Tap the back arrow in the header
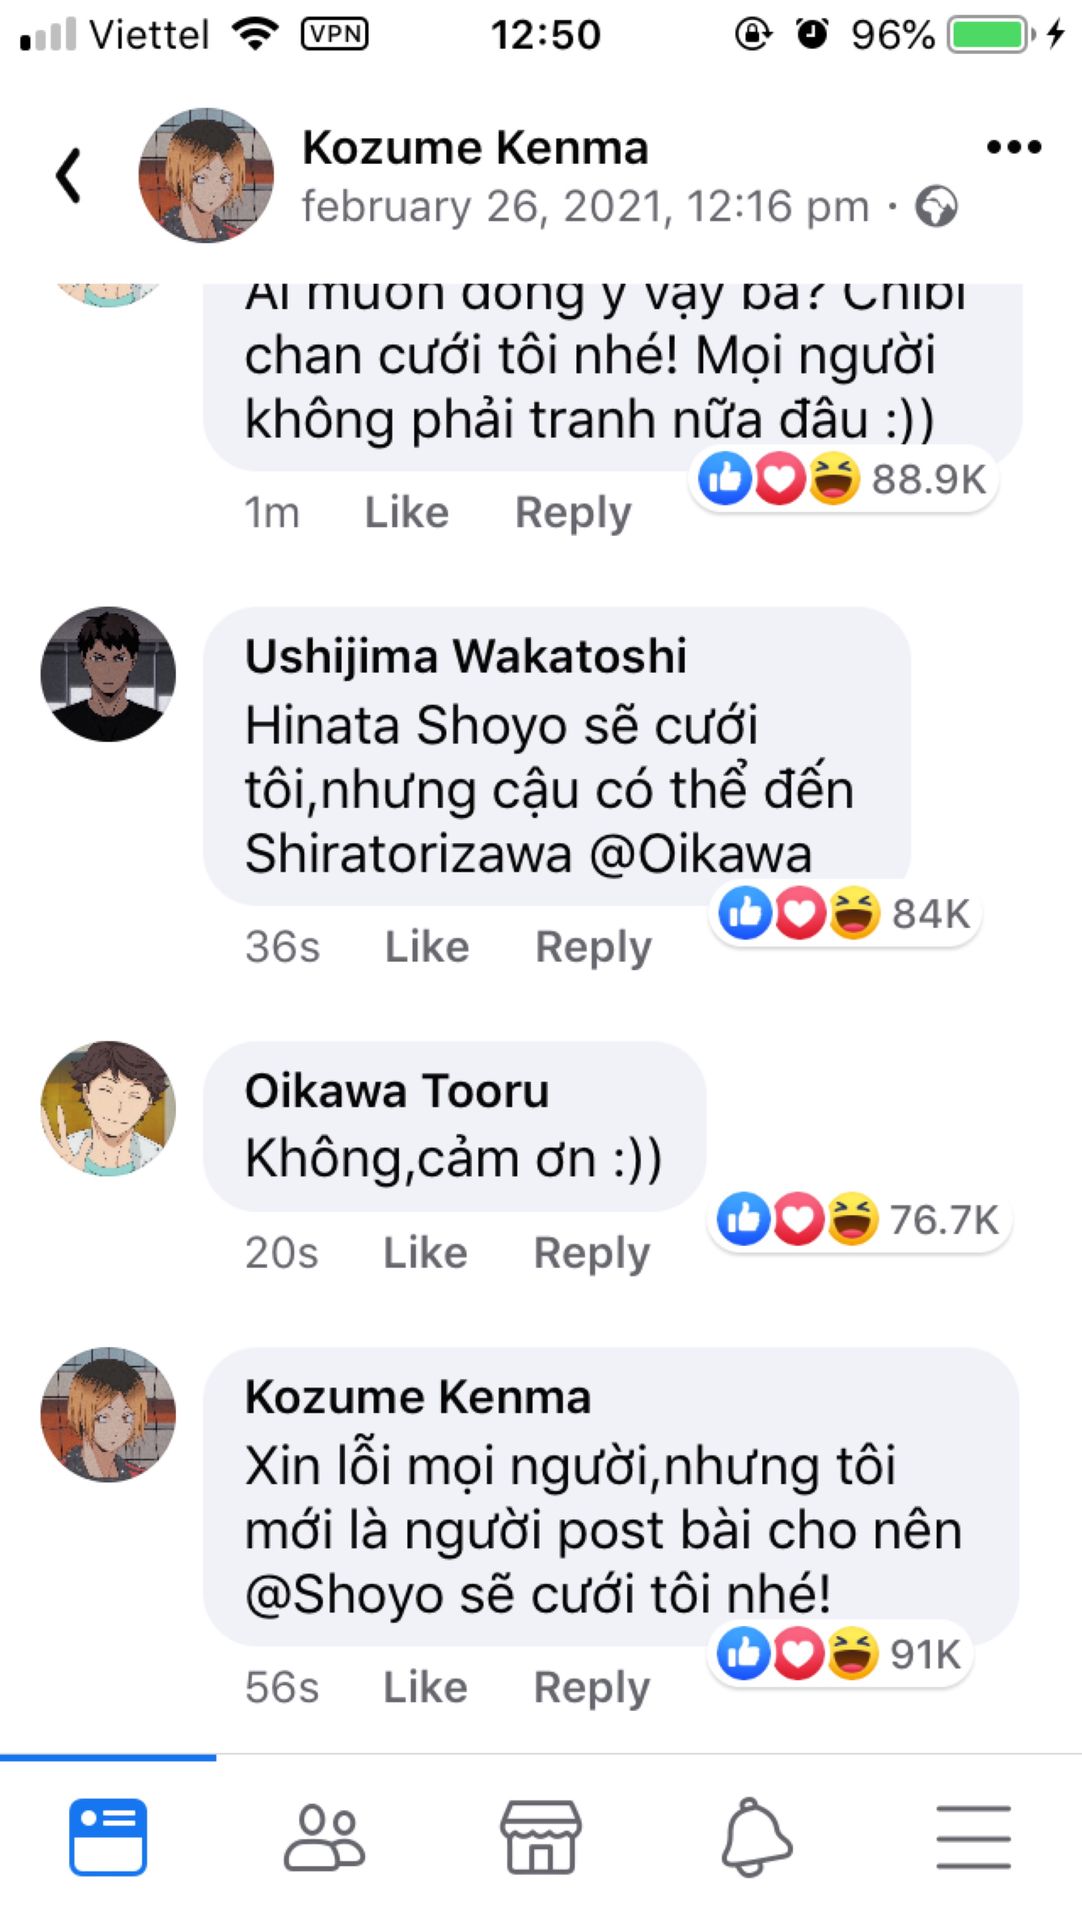This screenshot has height=1920, width=1082. point(68,176)
